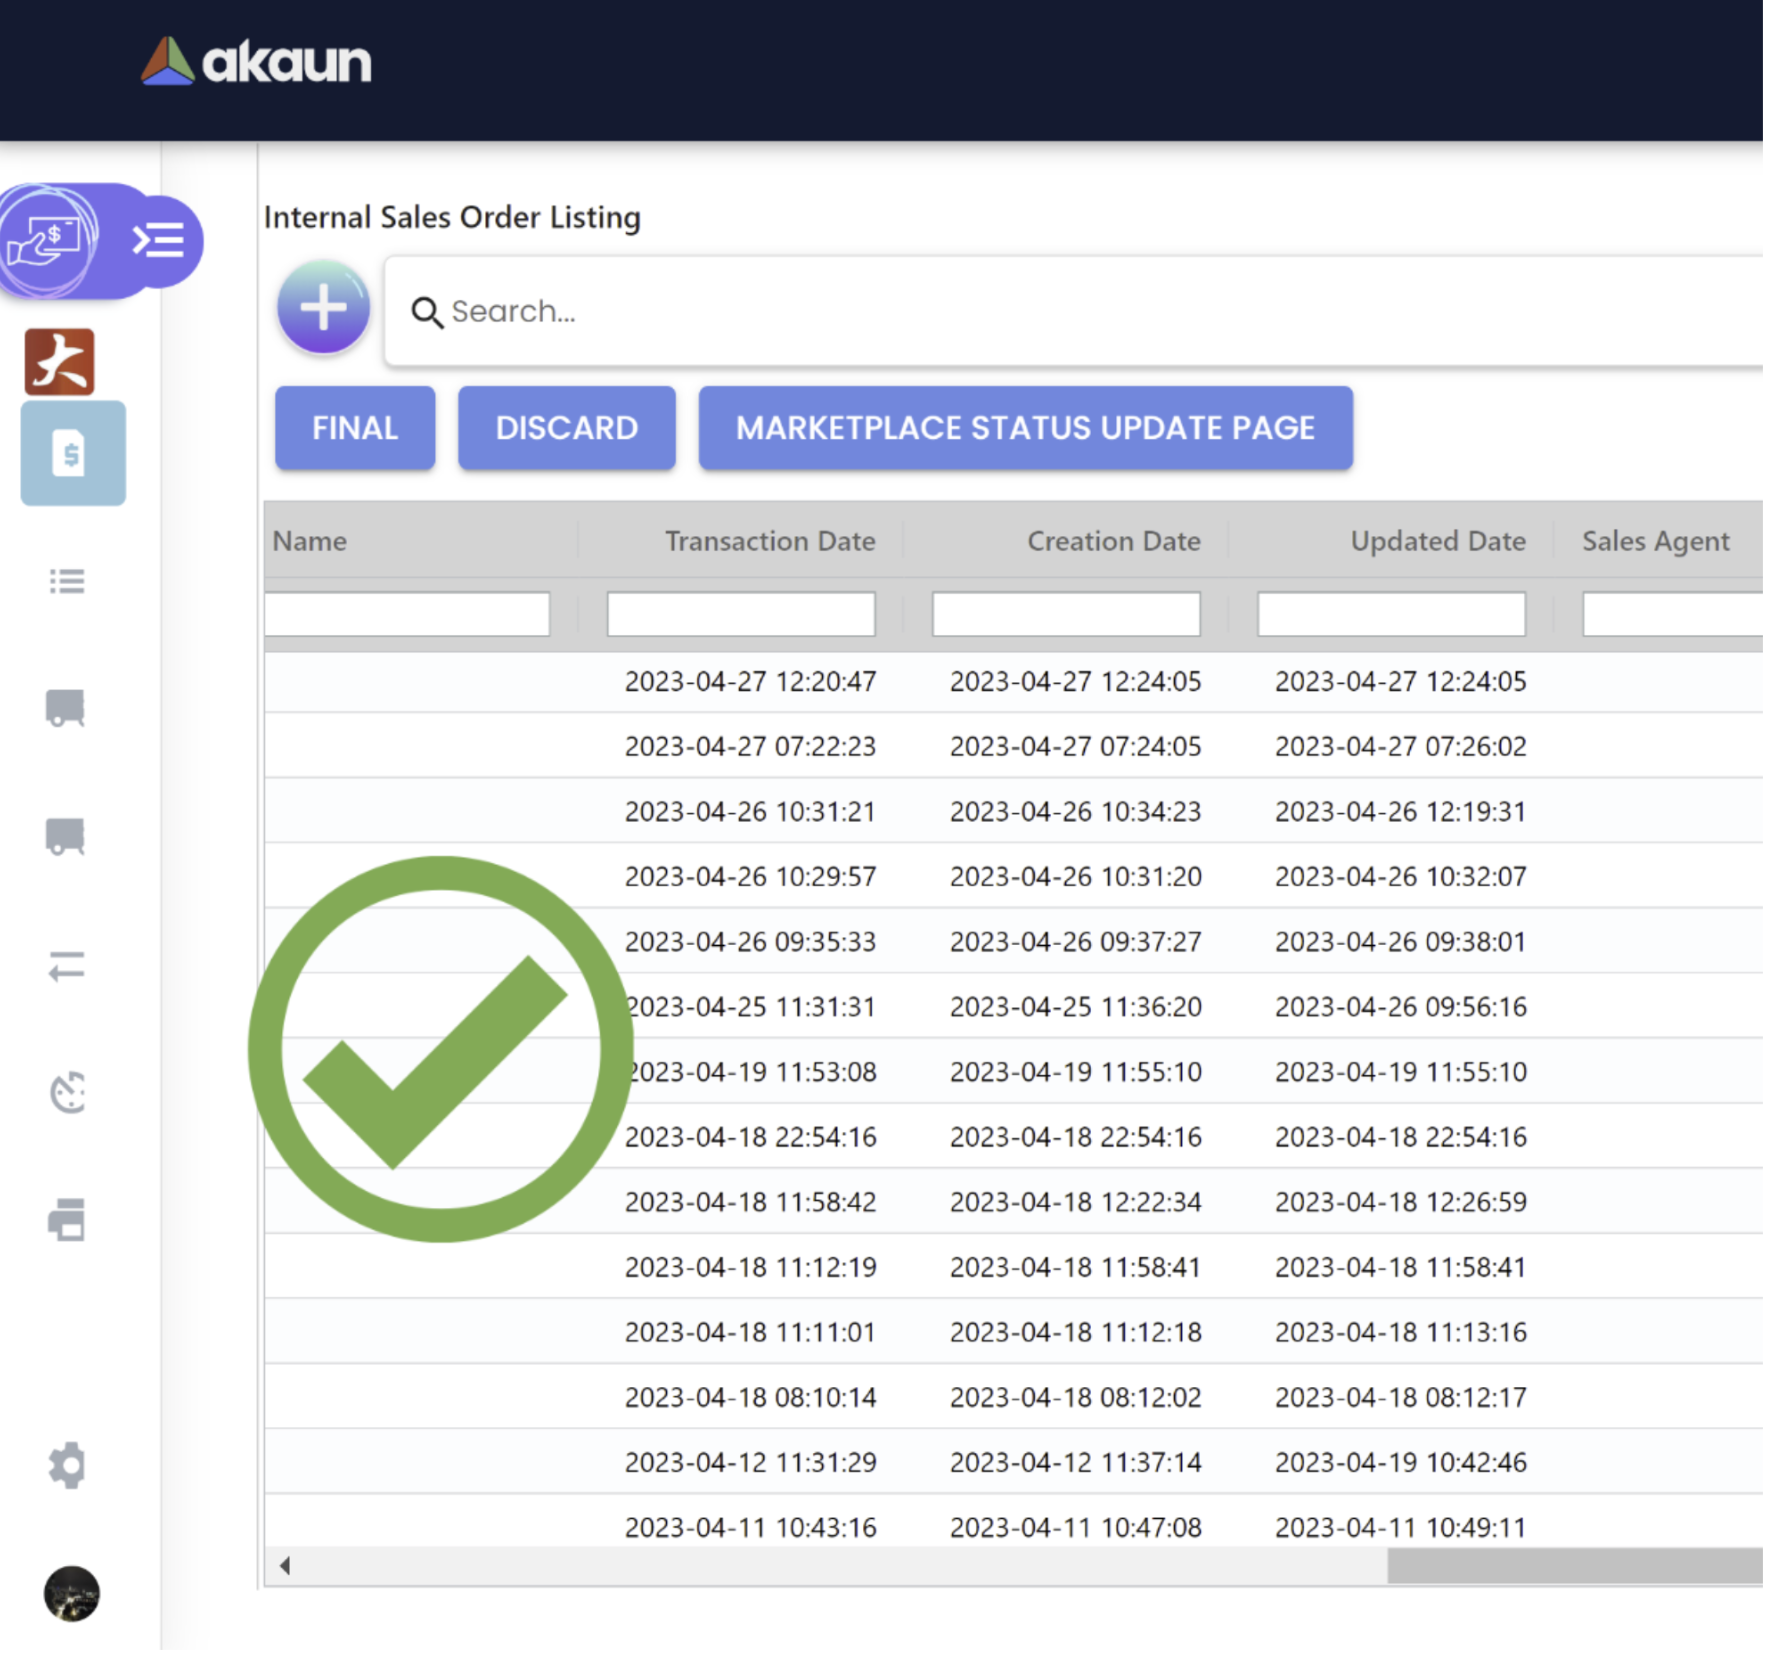Select transaction date 2023-04-18 08:10:14

[750, 1397]
